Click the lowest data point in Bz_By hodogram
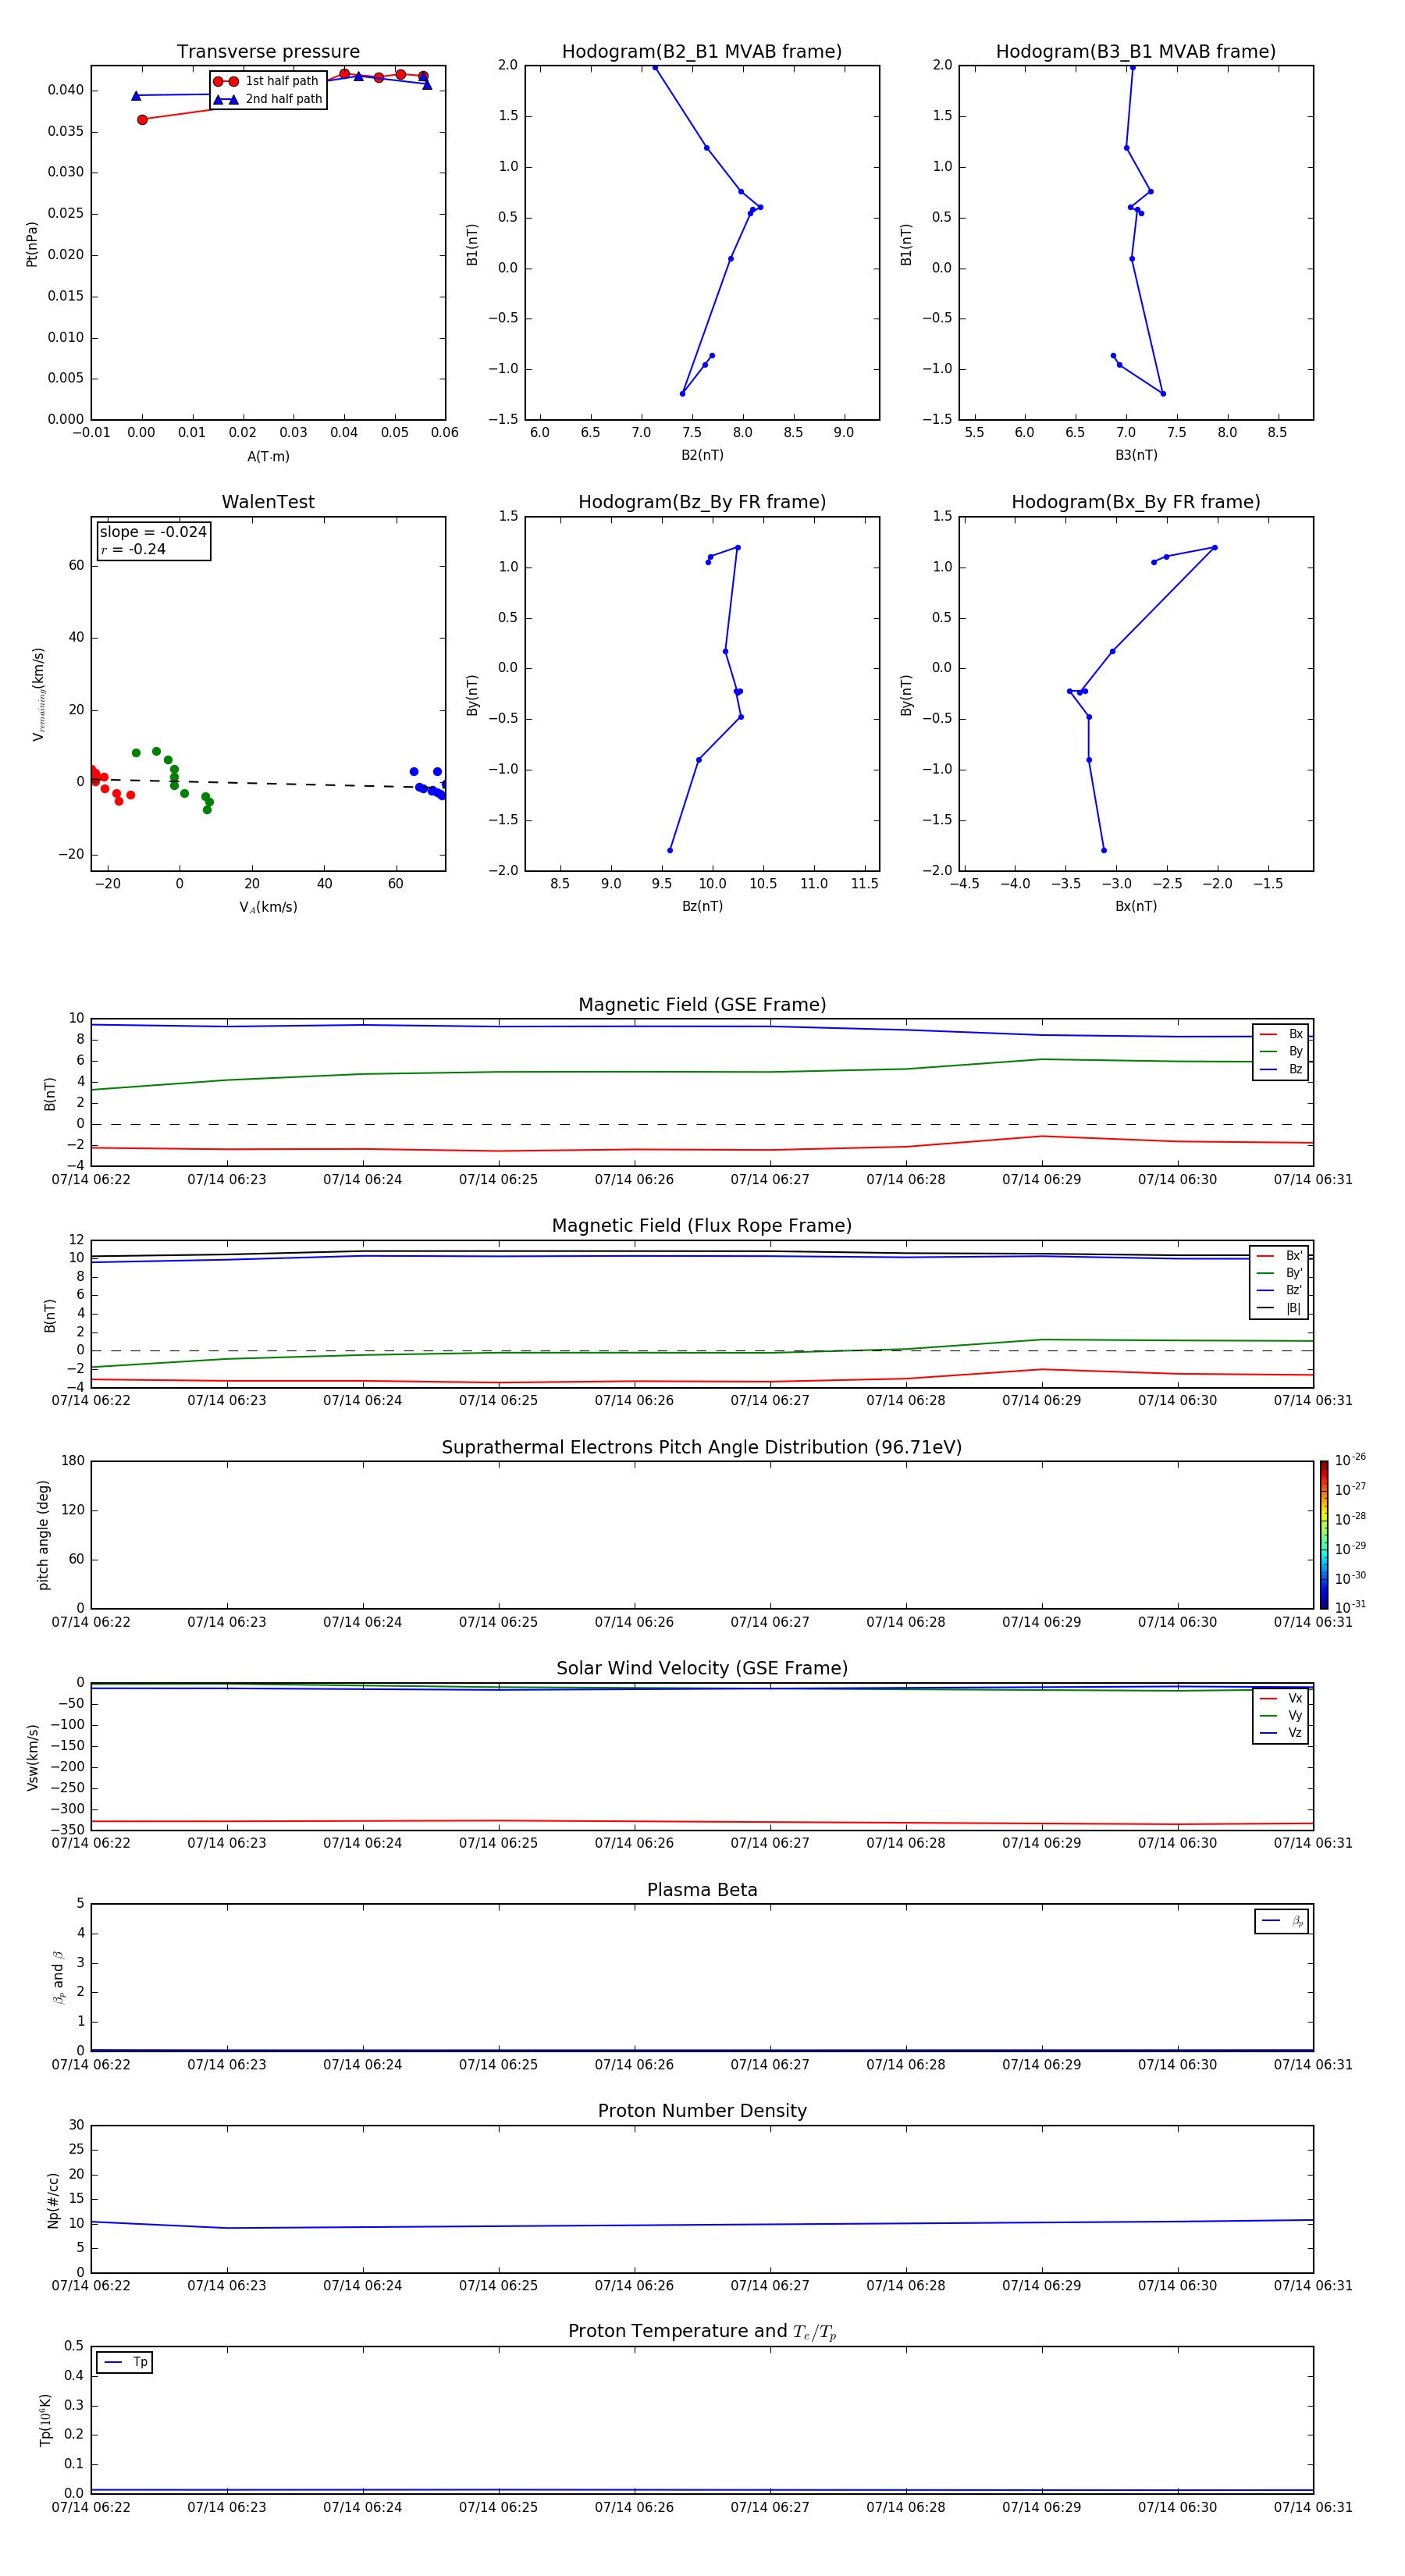Viewport: 1405px width, 2576px height. coord(670,850)
